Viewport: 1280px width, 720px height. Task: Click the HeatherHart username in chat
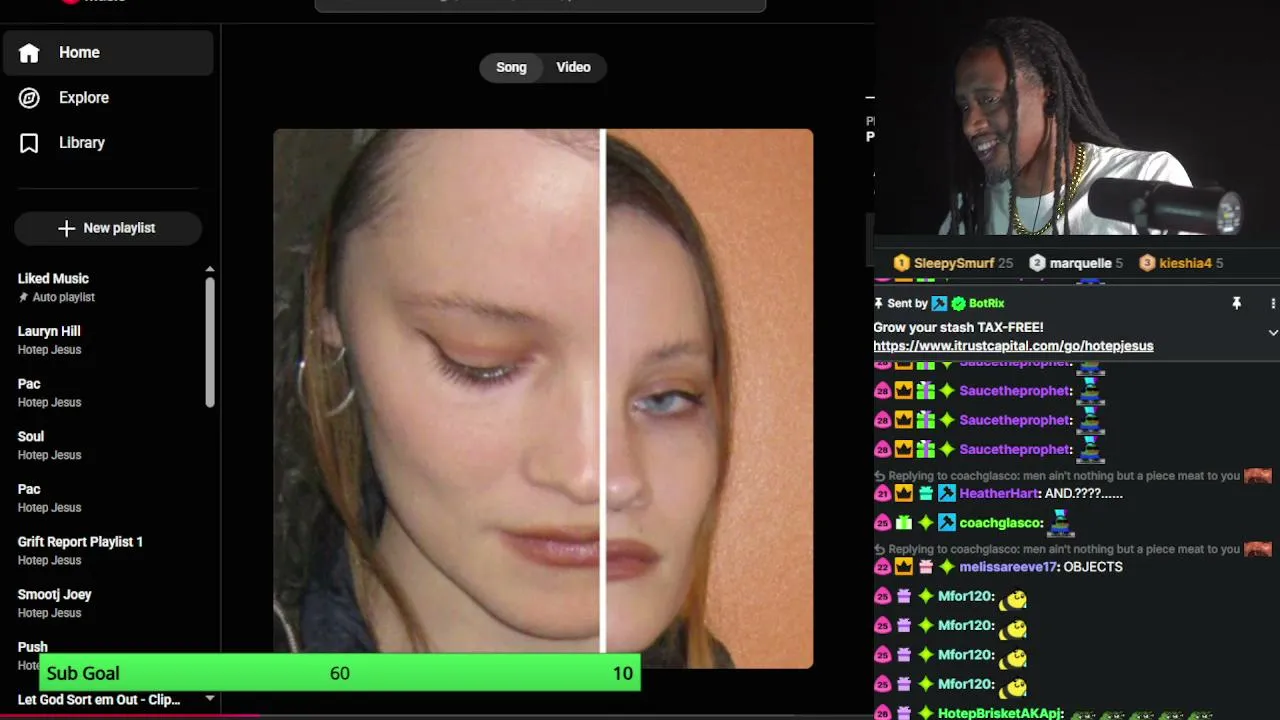[x=999, y=493]
